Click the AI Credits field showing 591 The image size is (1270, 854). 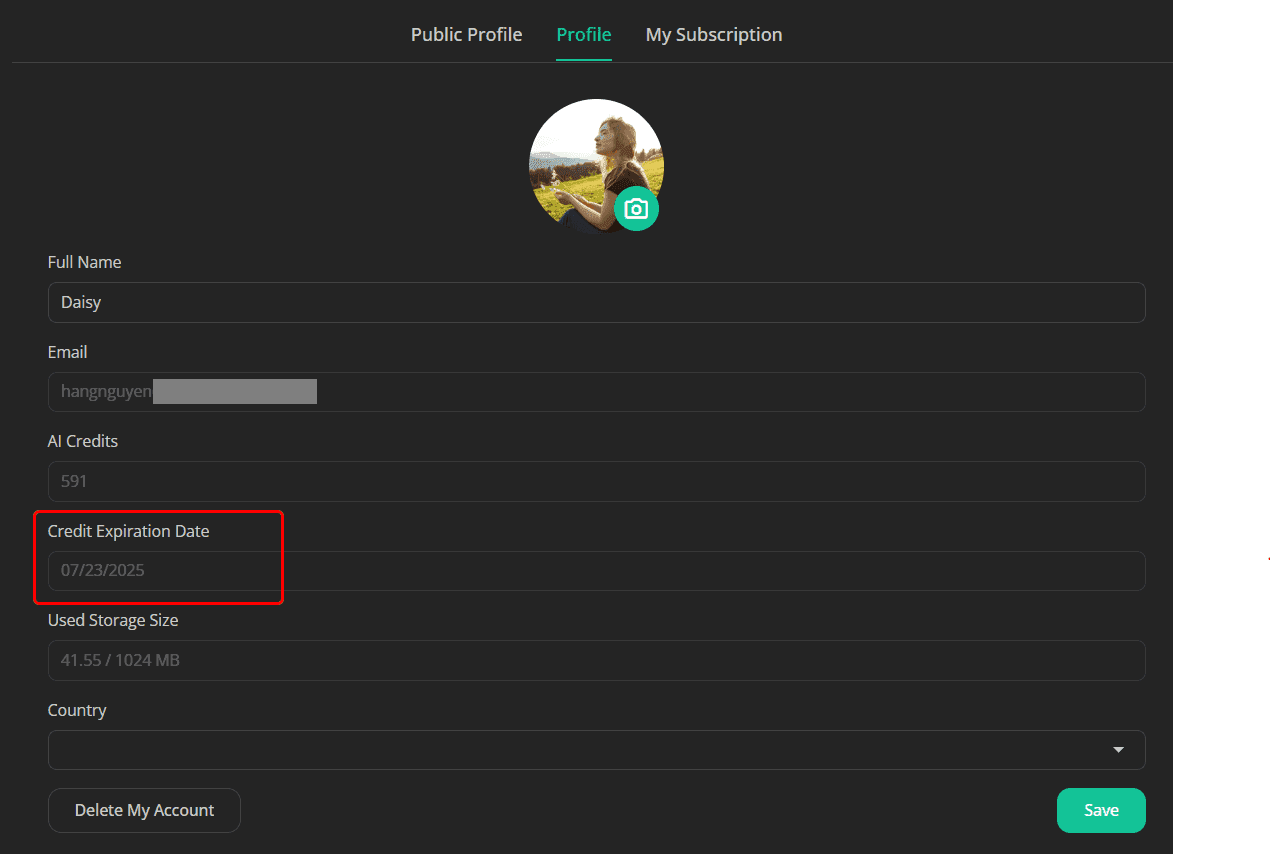point(596,481)
